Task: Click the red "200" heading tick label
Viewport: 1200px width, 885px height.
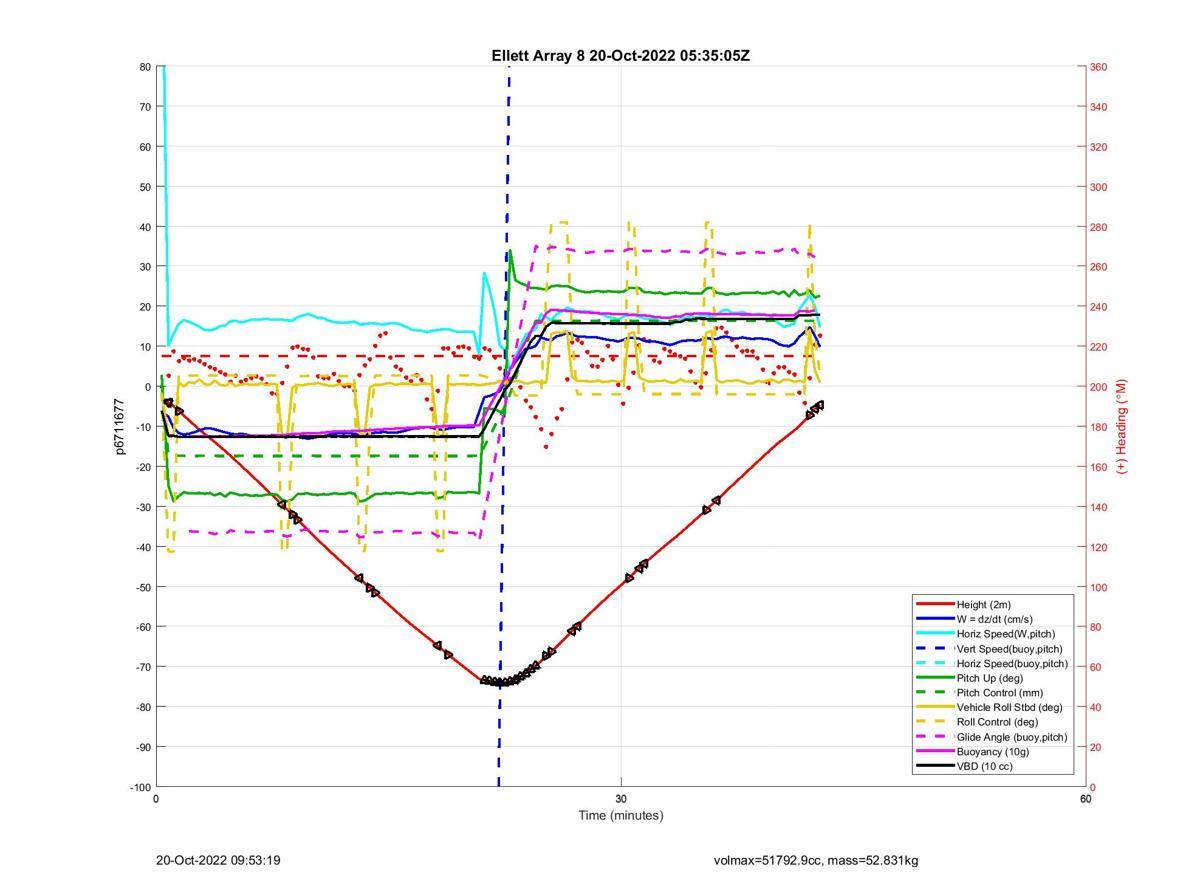Action: 1098,387
